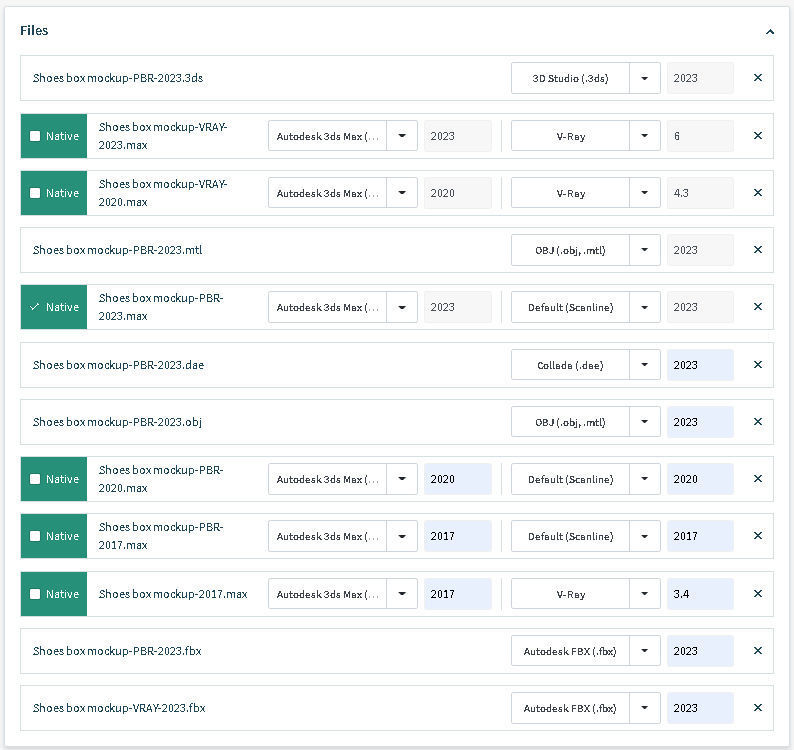Screen dimensions: 794x750
Task: Edit V-Ray version field showing 3.4
Action: coord(699,594)
